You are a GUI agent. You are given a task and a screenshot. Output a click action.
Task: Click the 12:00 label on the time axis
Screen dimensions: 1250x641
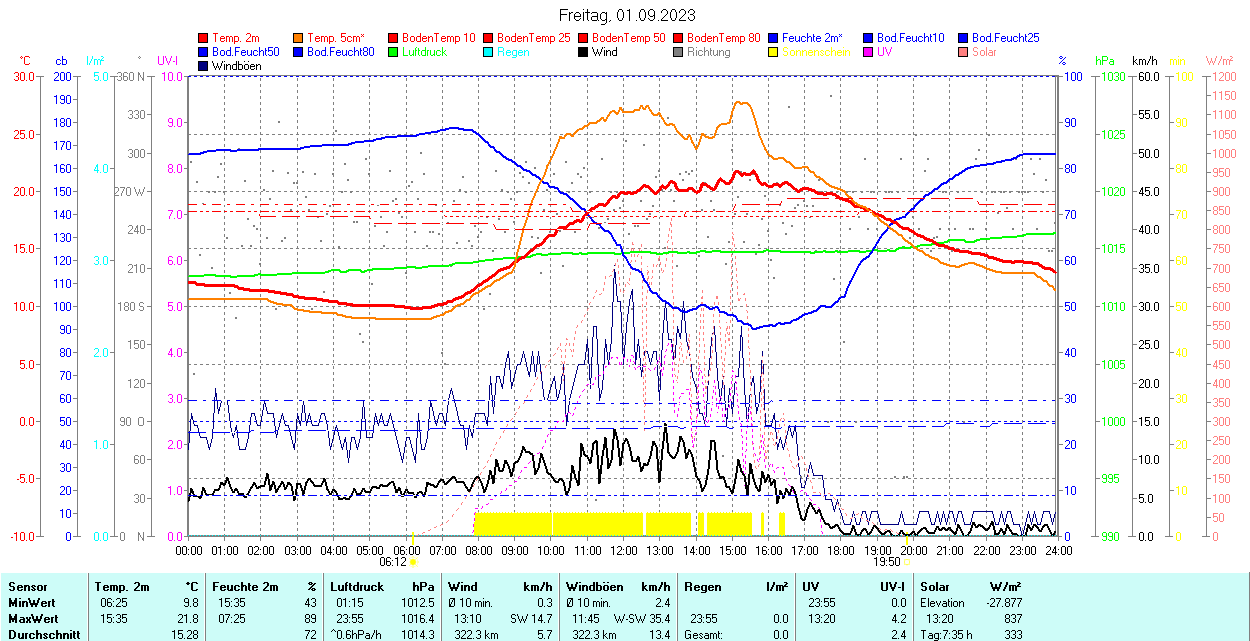point(624,550)
